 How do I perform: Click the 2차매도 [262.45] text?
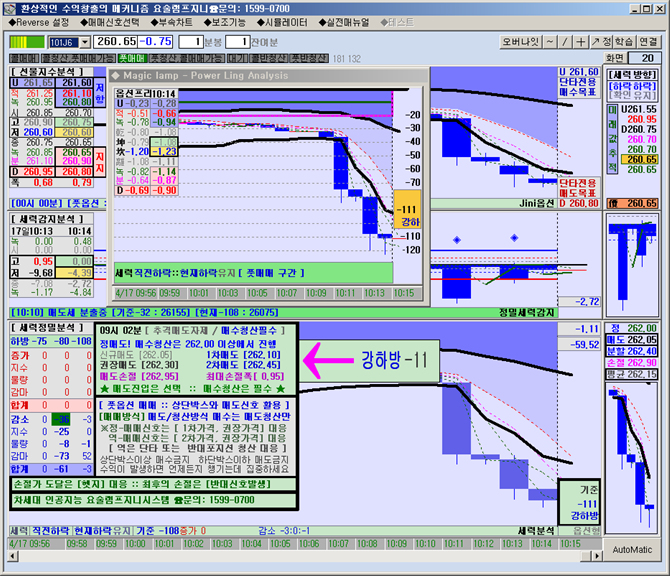tap(243, 365)
